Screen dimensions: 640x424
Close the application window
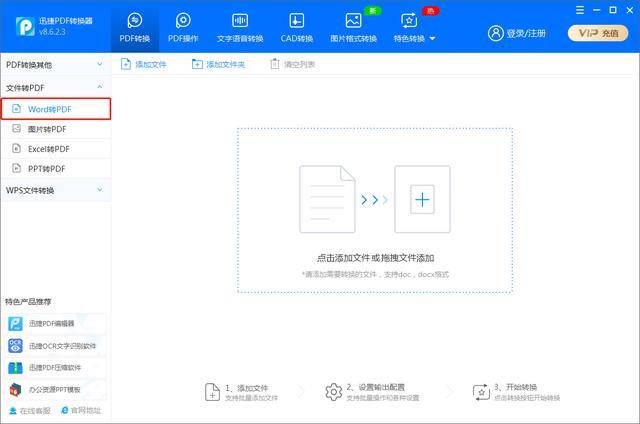click(630, 10)
